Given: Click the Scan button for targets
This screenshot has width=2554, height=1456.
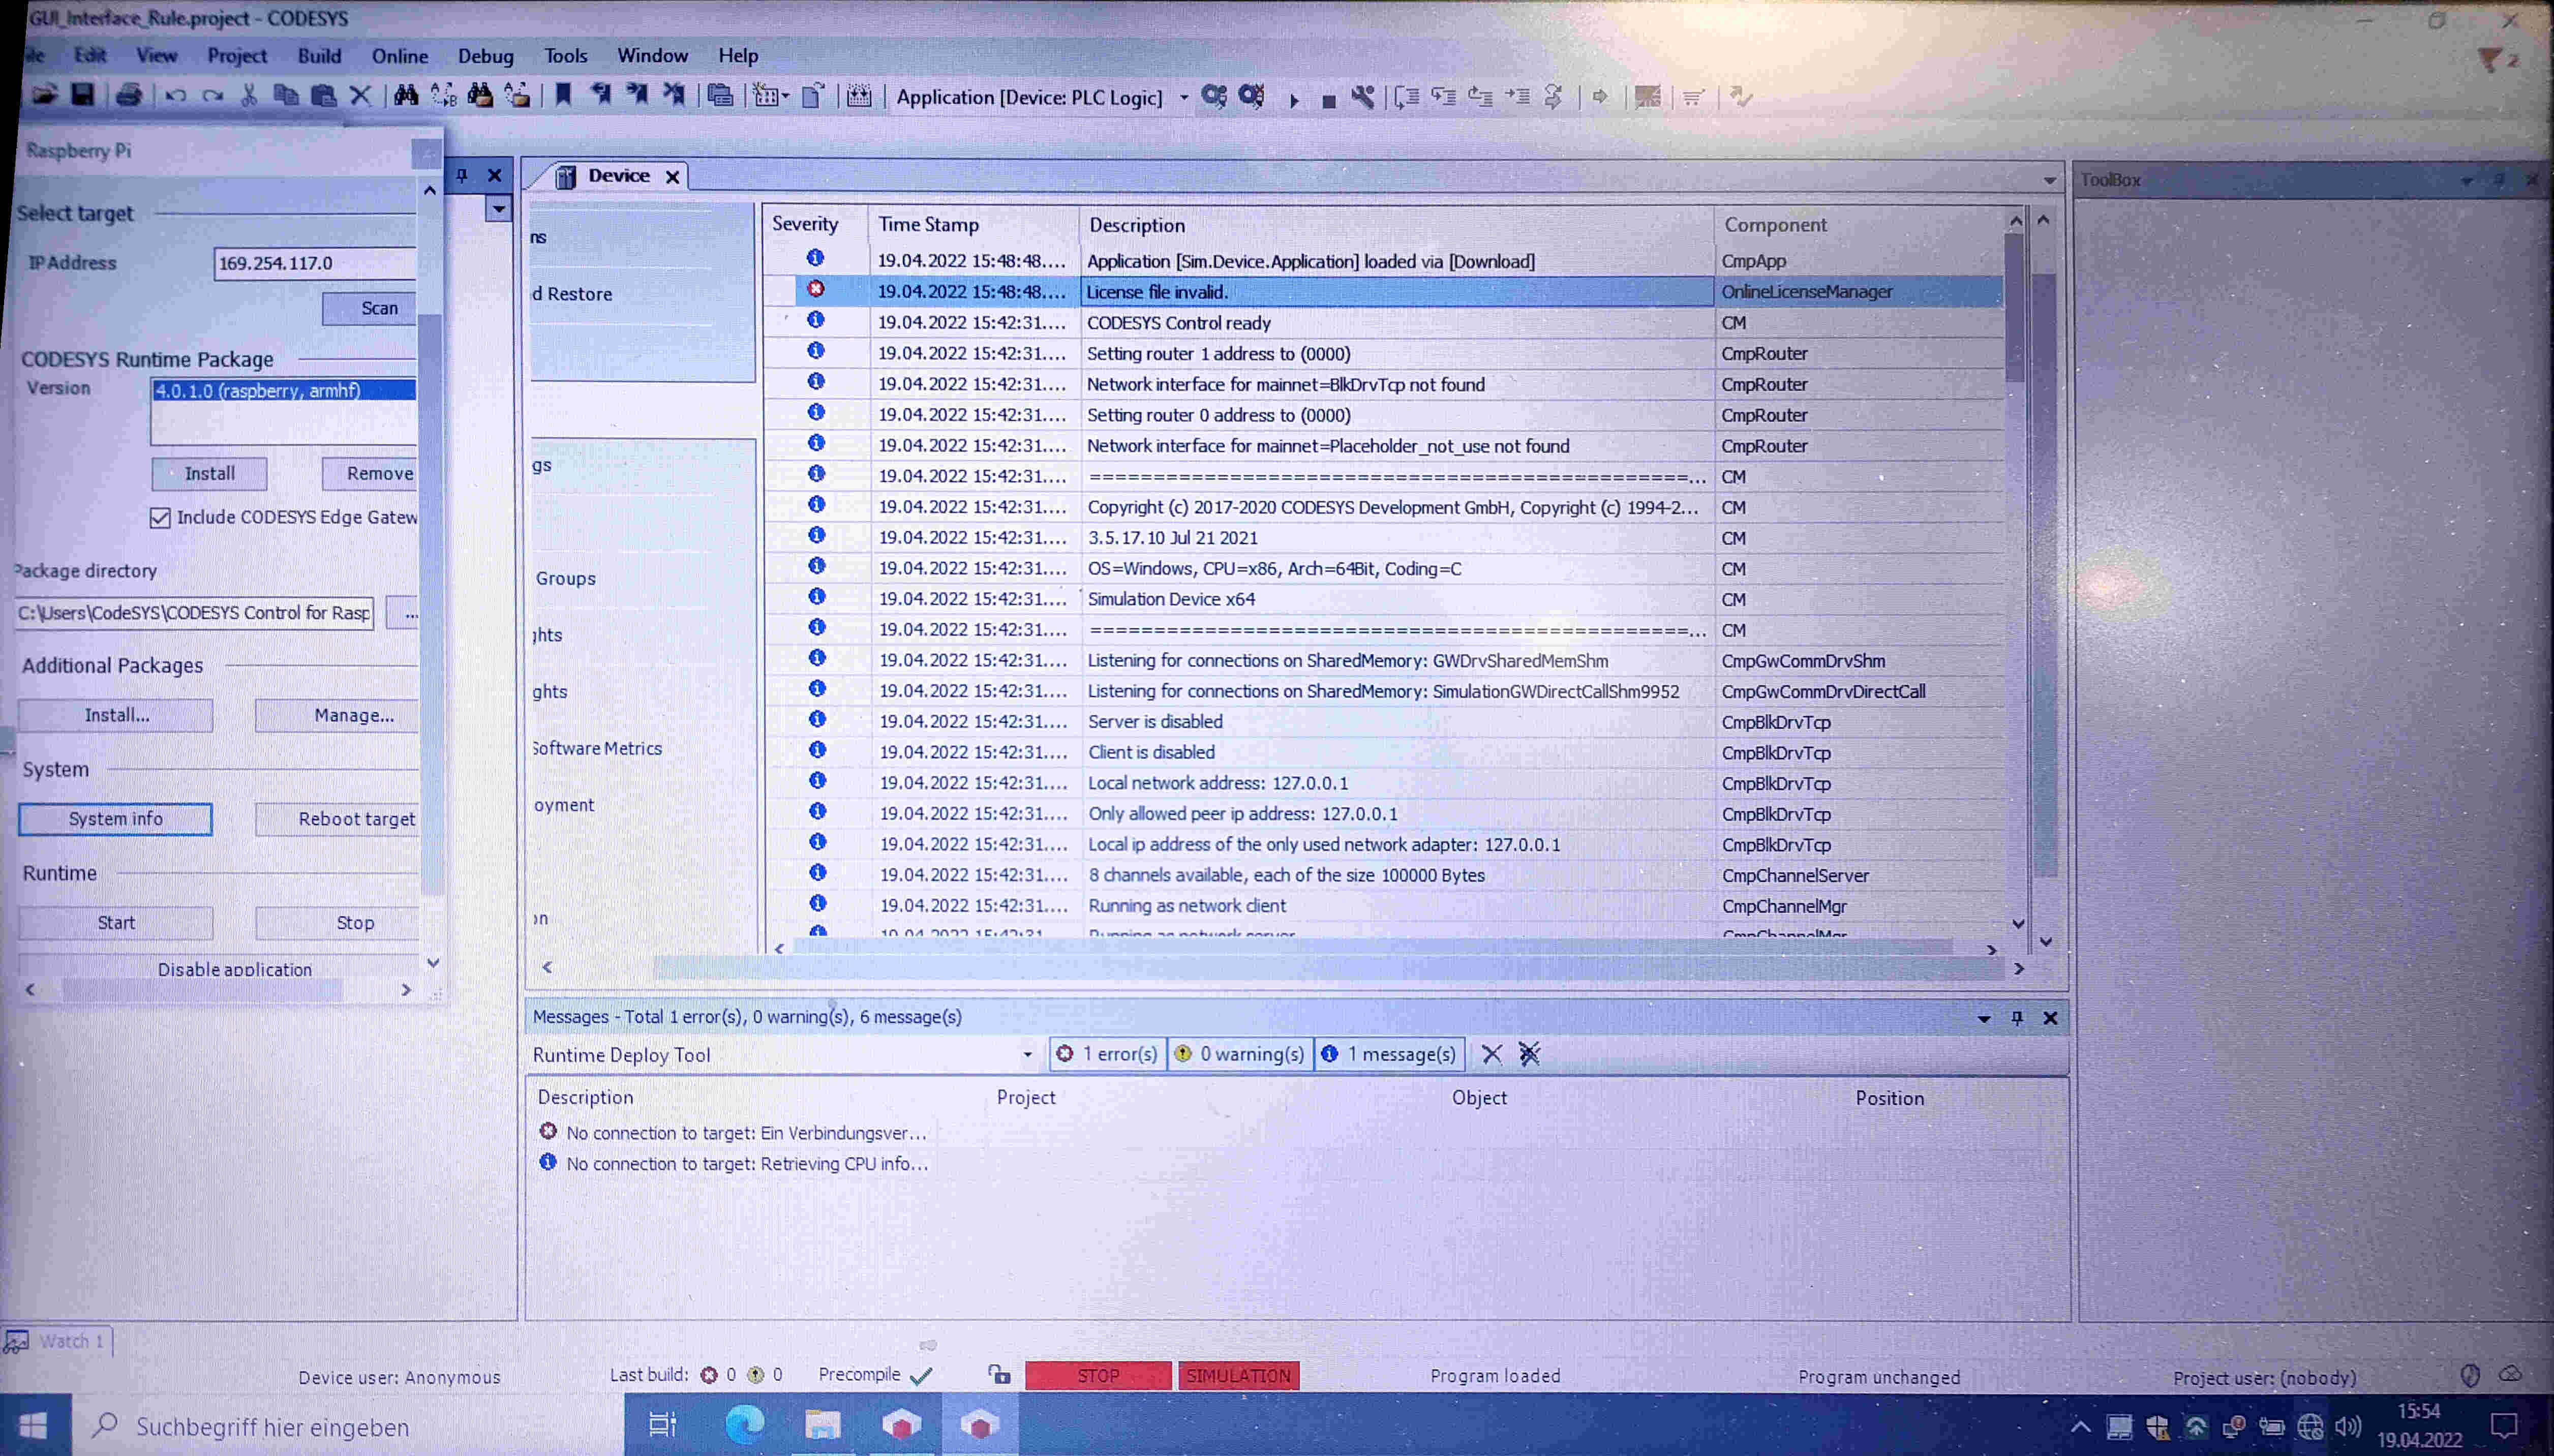Looking at the screenshot, I should (379, 307).
